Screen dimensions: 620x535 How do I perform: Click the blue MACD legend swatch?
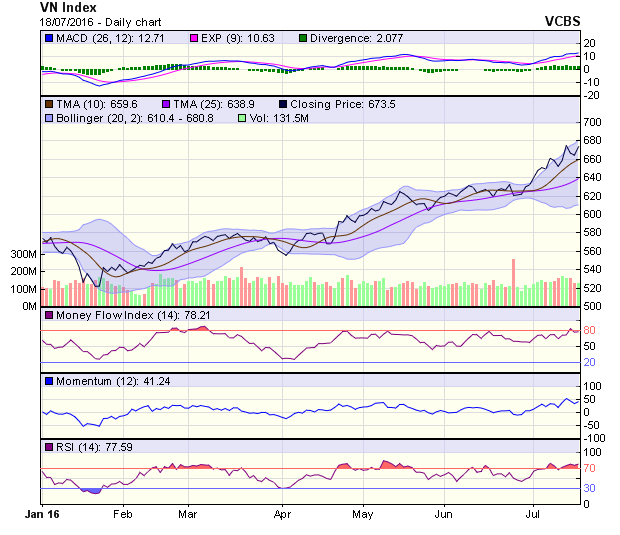[x=48, y=38]
